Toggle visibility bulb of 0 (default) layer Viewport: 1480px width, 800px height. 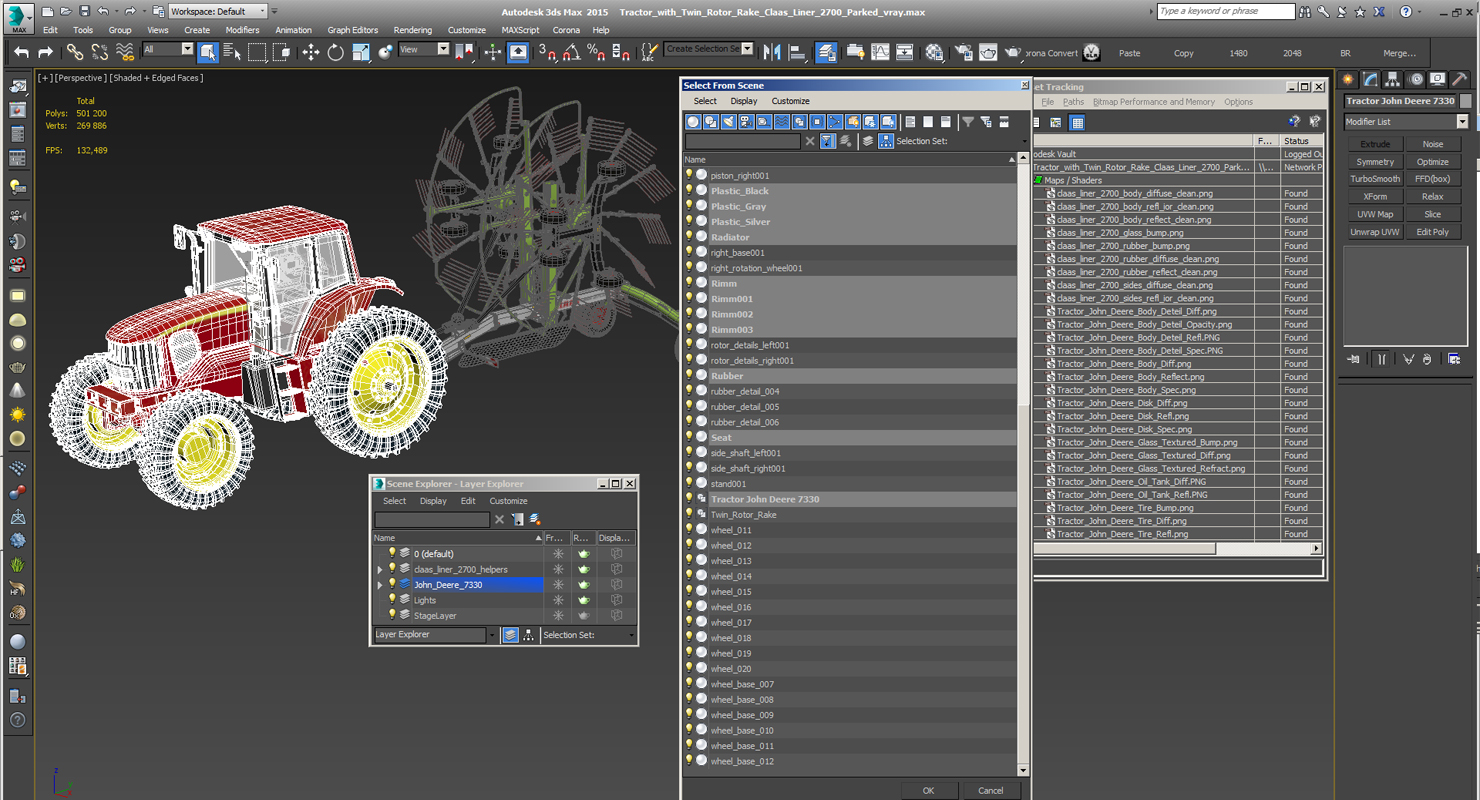click(392, 553)
